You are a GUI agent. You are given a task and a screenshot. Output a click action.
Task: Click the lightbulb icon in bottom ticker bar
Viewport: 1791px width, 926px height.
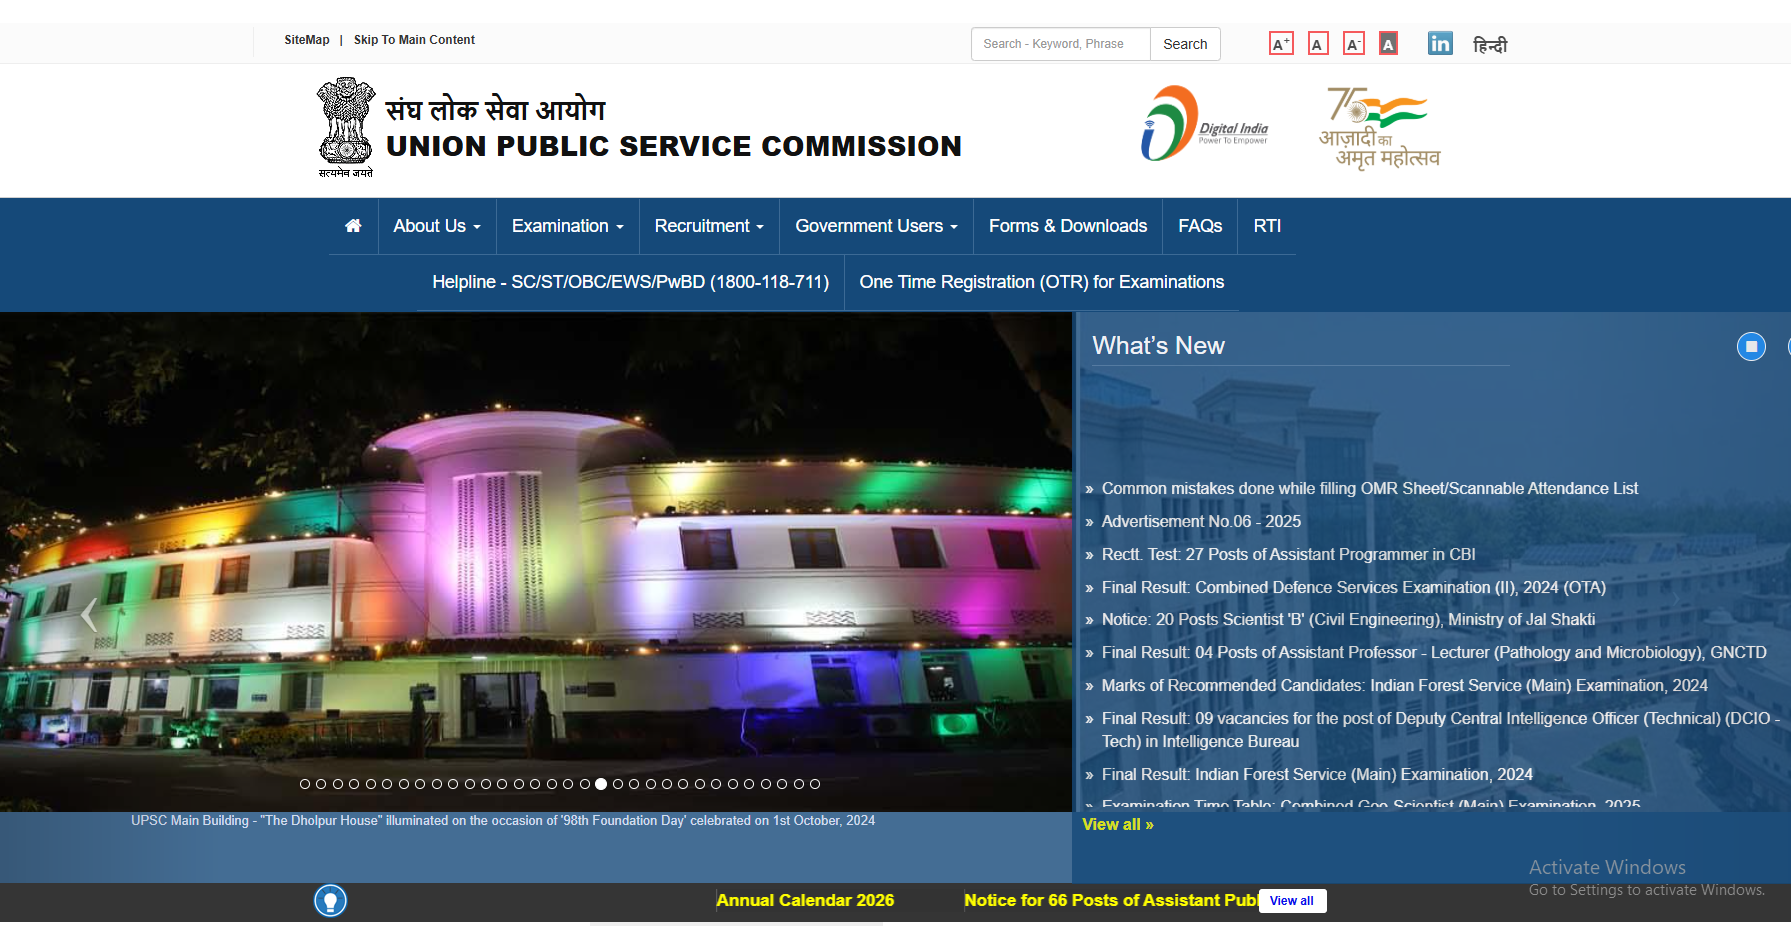coord(330,901)
